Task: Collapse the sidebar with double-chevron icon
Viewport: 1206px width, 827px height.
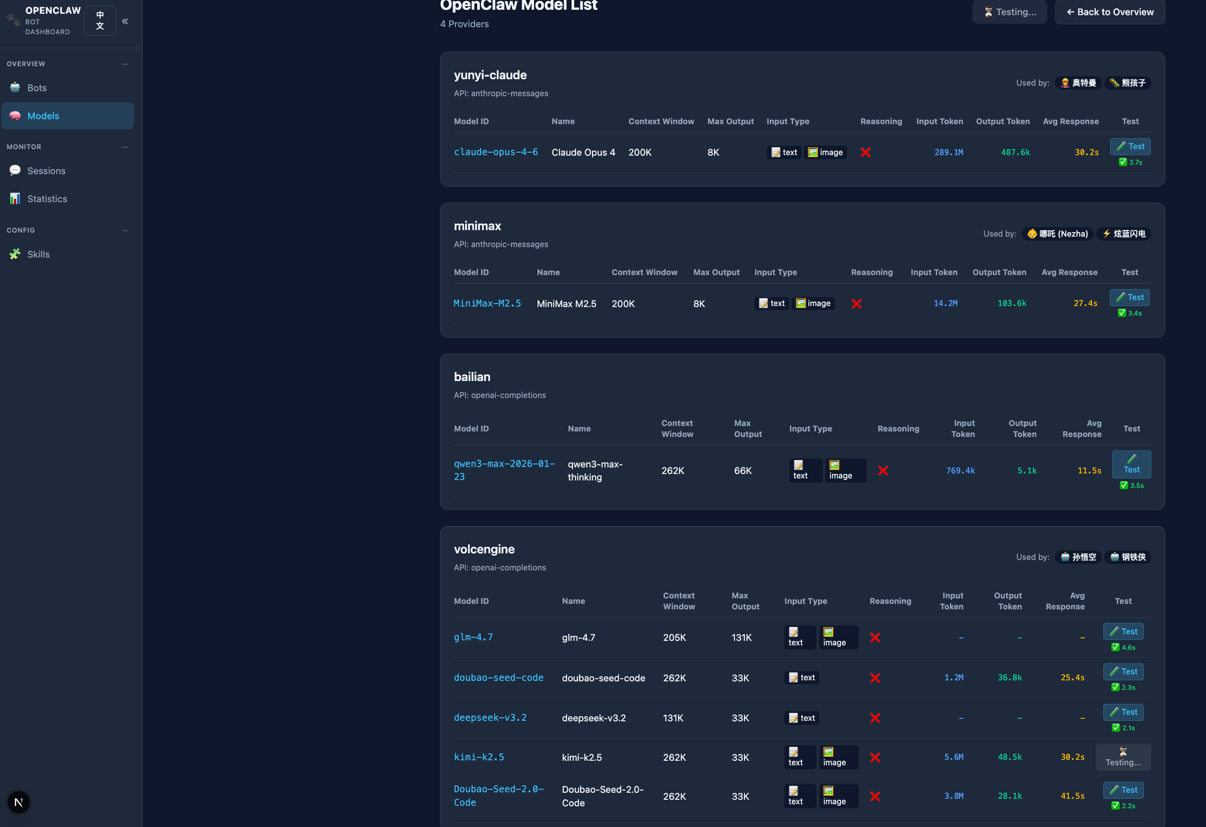Action: (125, 21)
